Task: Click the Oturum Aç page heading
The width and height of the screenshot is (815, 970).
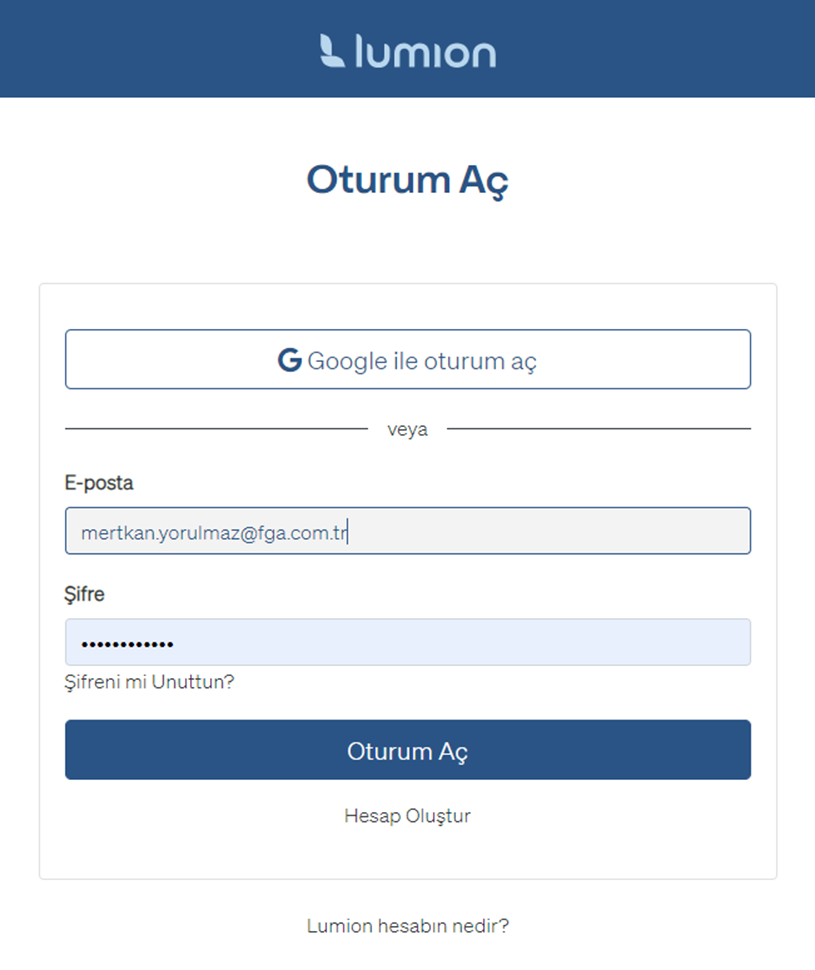Action: pos(408,181)
